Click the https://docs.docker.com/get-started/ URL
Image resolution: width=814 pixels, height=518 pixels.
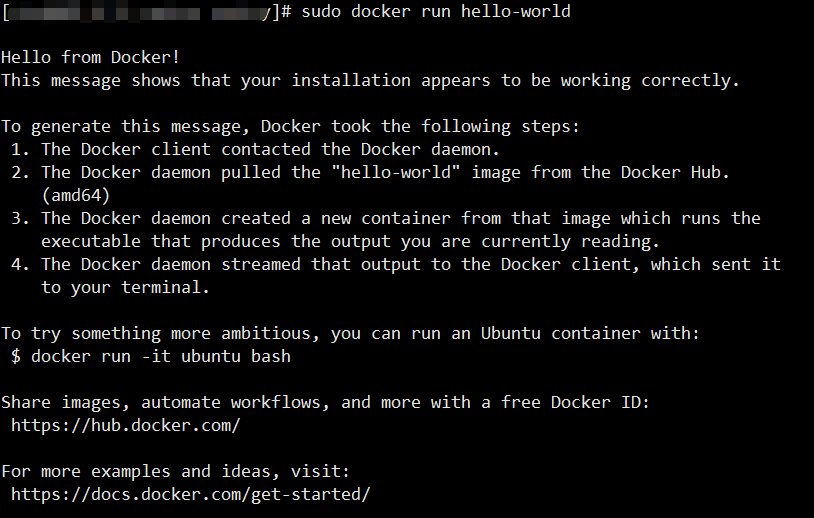click(191, 494)
